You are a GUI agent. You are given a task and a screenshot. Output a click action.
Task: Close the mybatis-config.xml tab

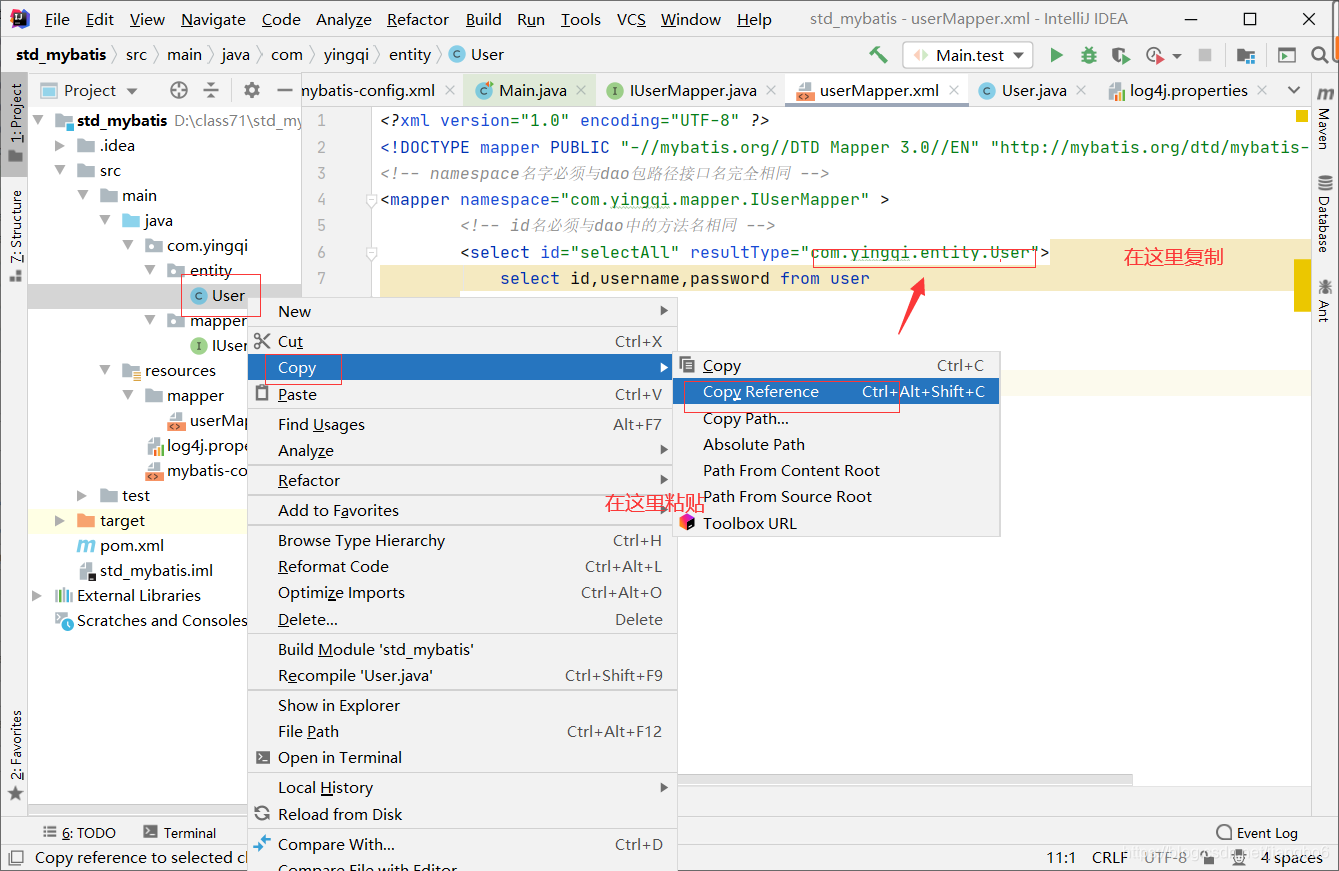pyautogui.click(x=450, y=90)
